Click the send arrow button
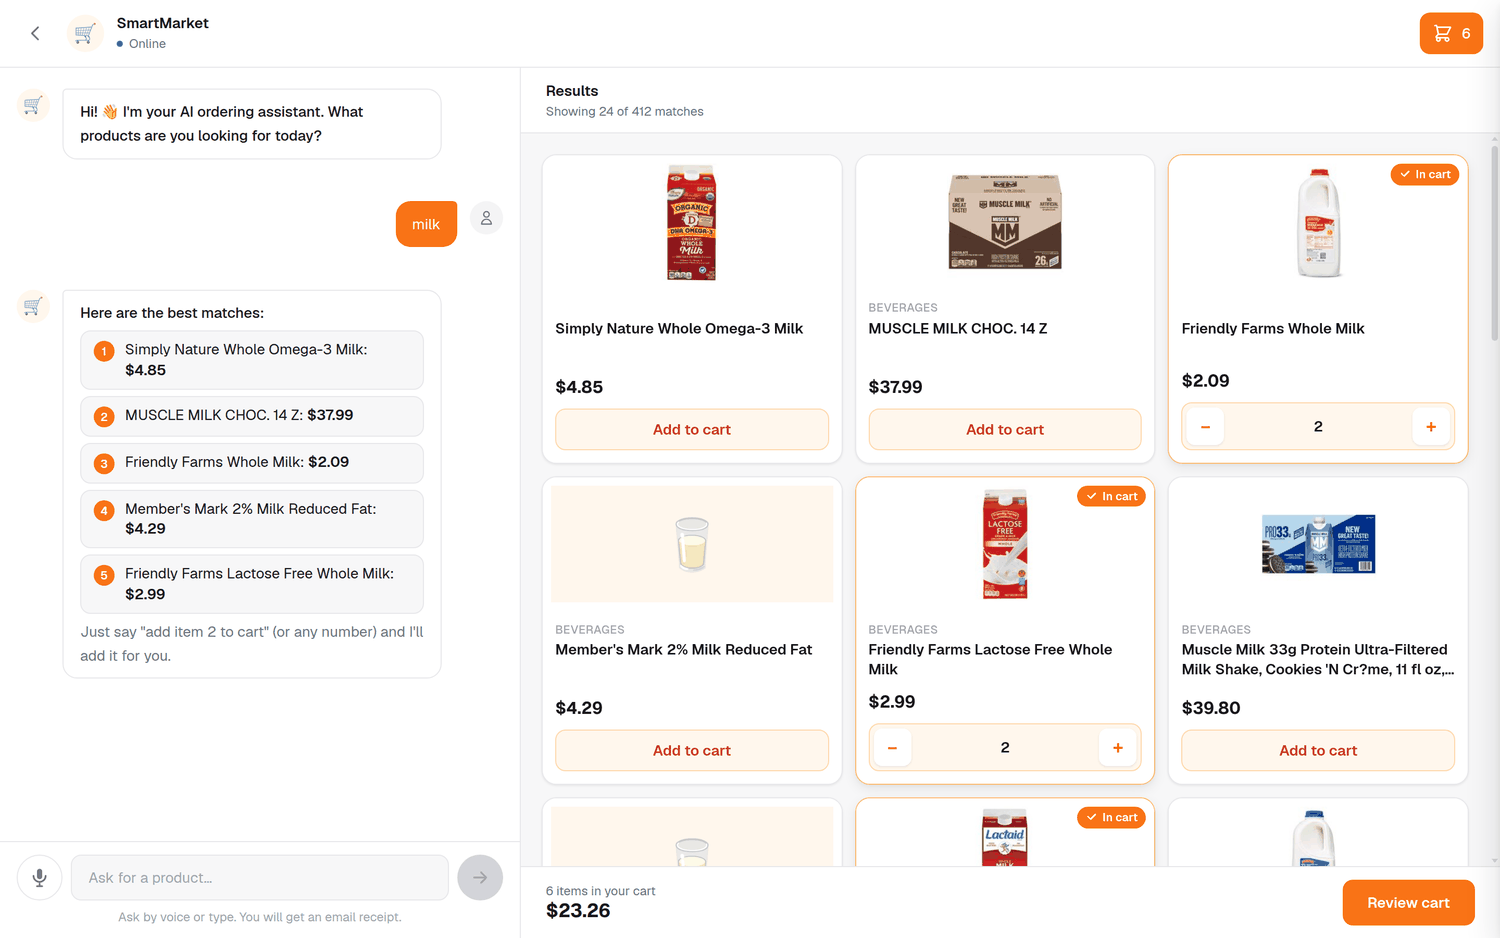Image resolution: width=1500 pixels, height=938 pixels. pyautogui.click(x=480, y=877)
